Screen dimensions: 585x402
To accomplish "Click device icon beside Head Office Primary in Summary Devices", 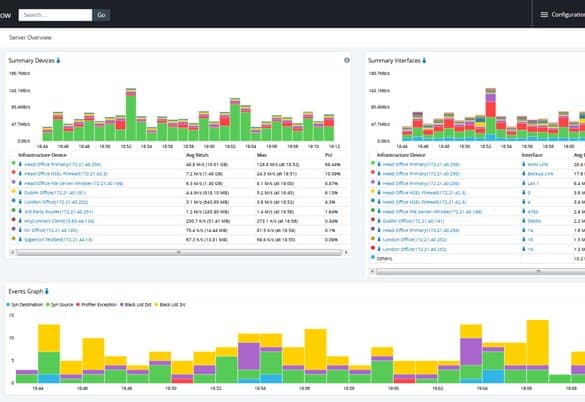I will click(20, 164).
